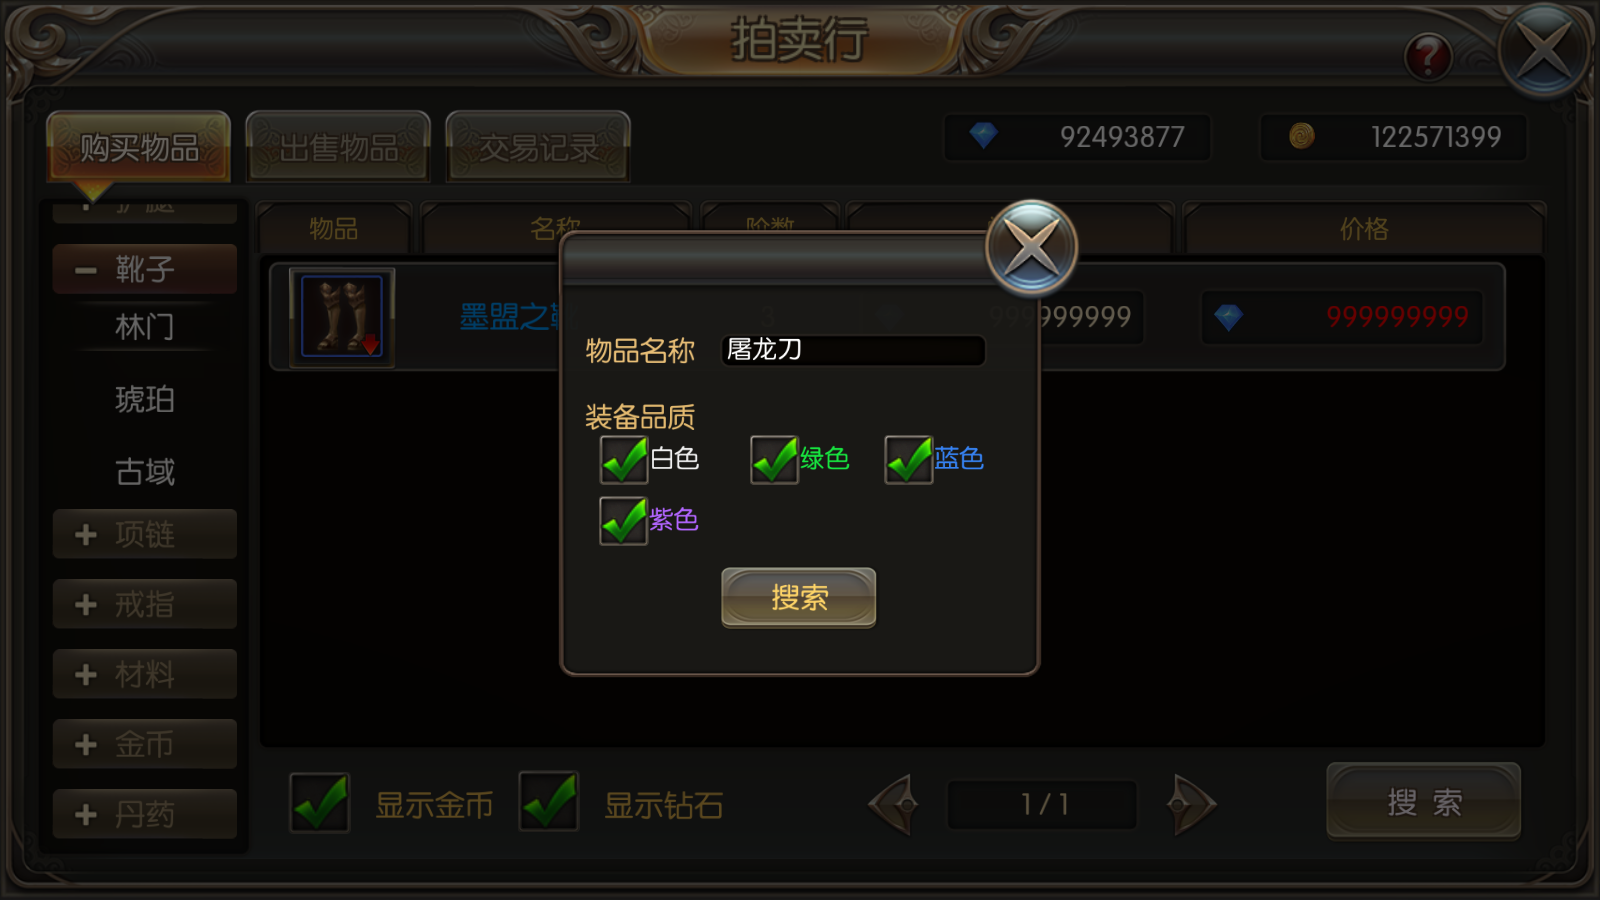Expand the 戒指 category

[145, 604]
